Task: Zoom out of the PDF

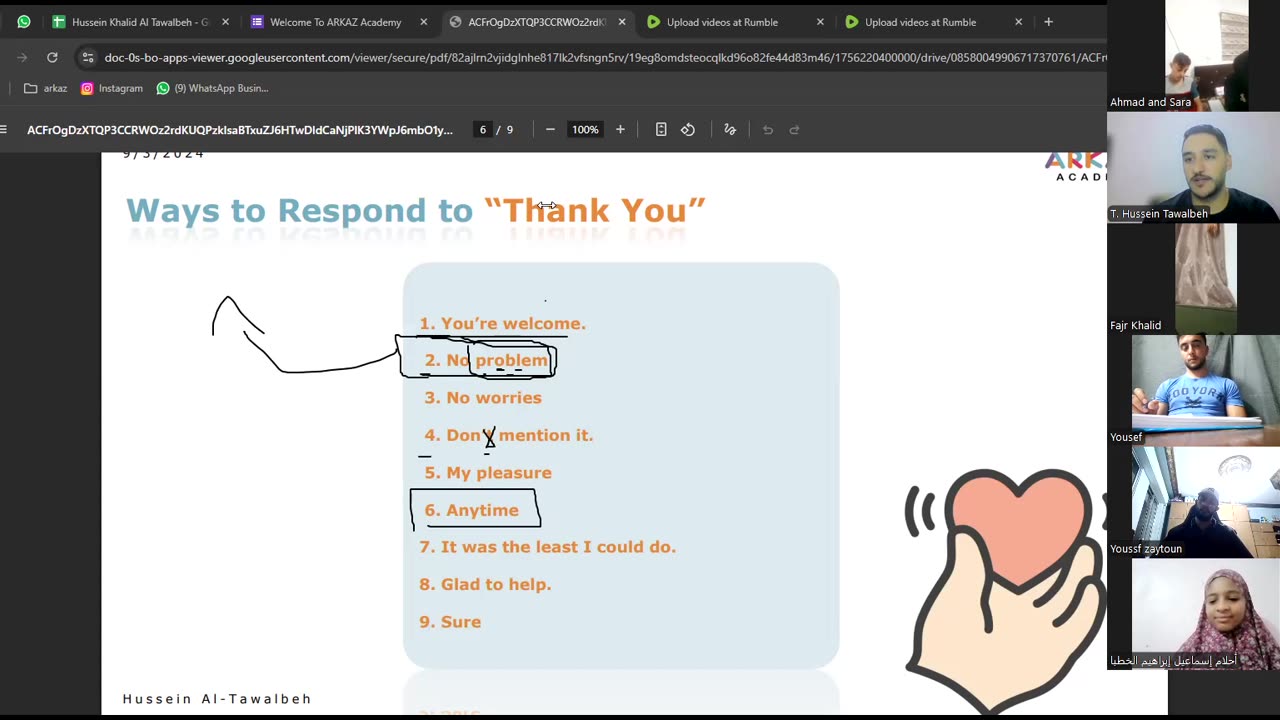Action: coord(550,129)
